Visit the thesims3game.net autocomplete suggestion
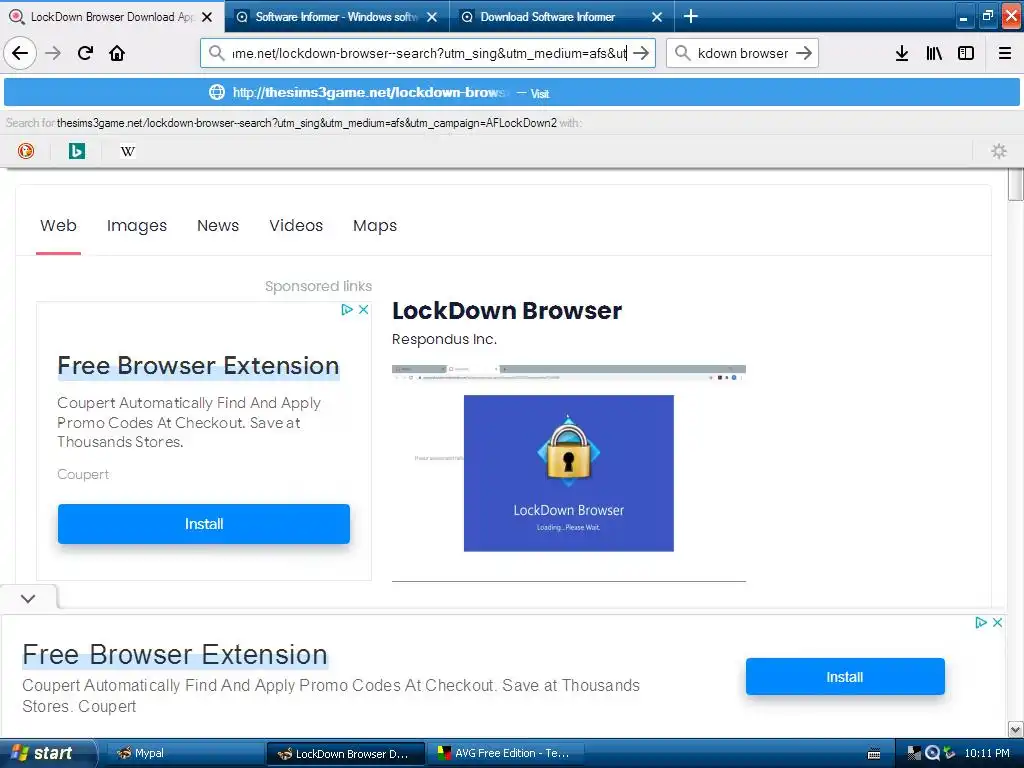The width and height of the screenshot is (1024, 768). click(512, 92)
